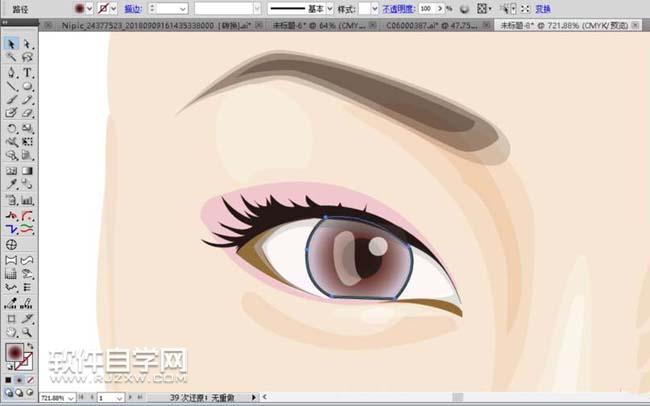Set paint mode to None
The image size is (650, 406).
point(30,380)
